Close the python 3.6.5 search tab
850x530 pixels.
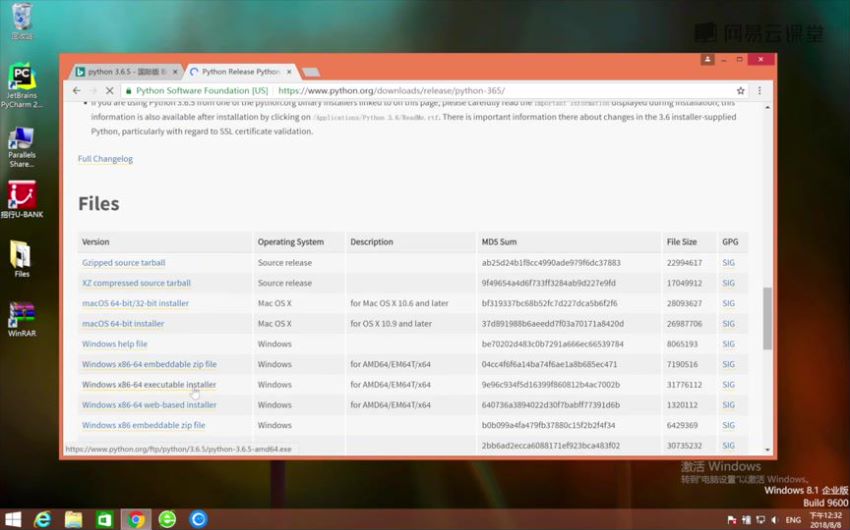[175, 72]
